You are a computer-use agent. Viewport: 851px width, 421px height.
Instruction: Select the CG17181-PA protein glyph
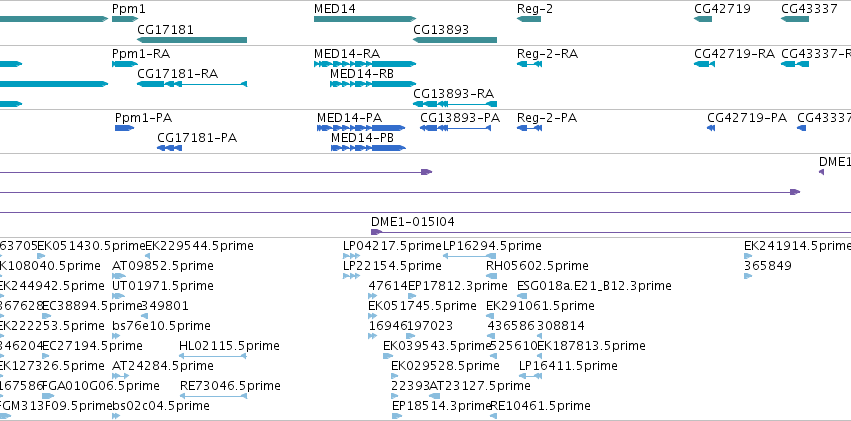click(x=169, y=148)
